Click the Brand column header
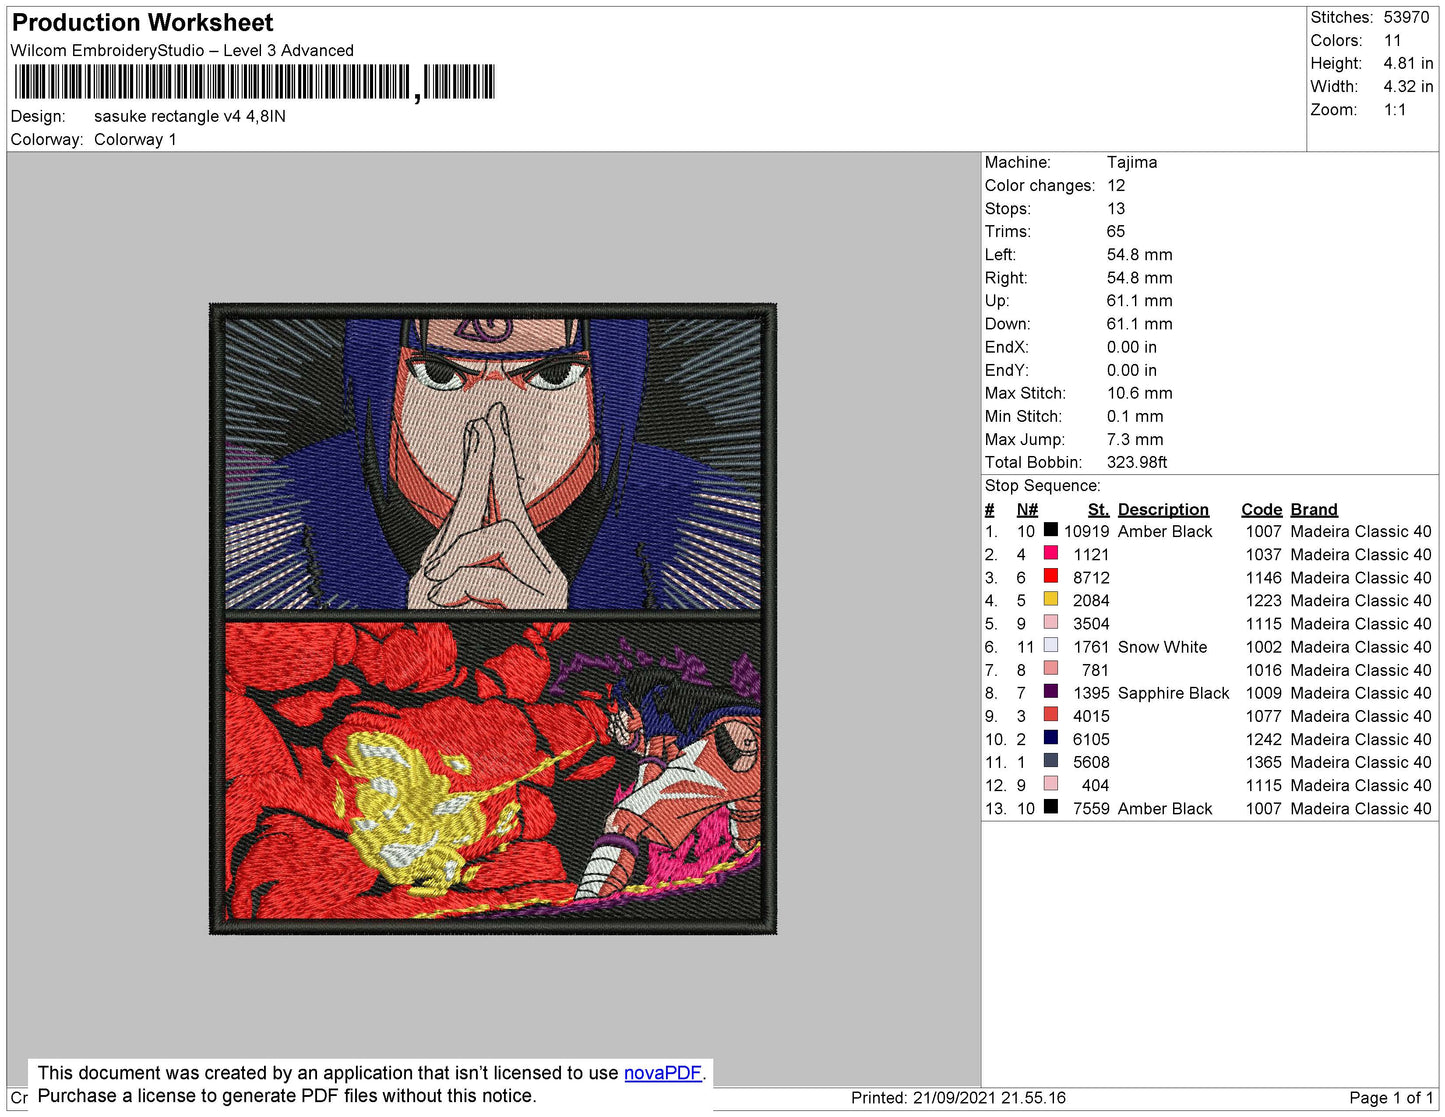The width and height of the screenshot is (1445, 1117). click(x=1313, y=509)
